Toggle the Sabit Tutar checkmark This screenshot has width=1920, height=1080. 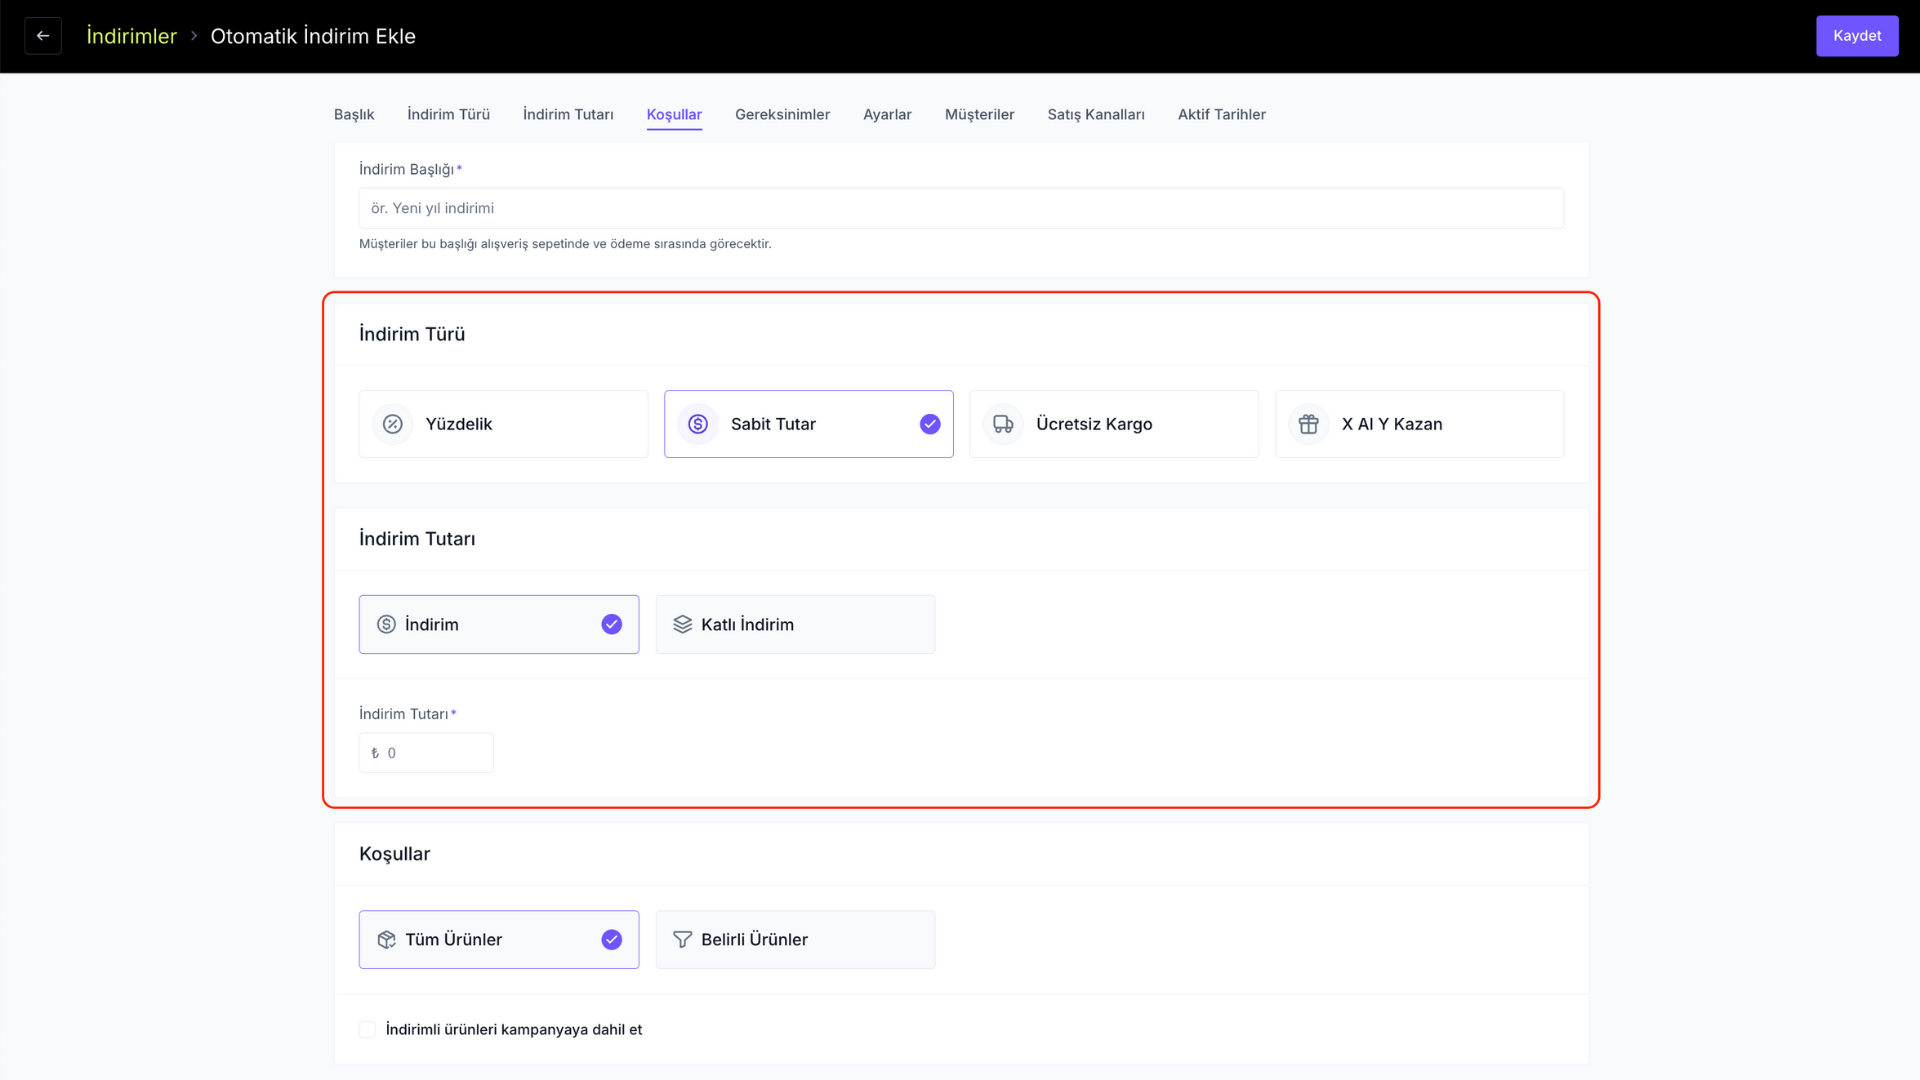pos(930,424)
